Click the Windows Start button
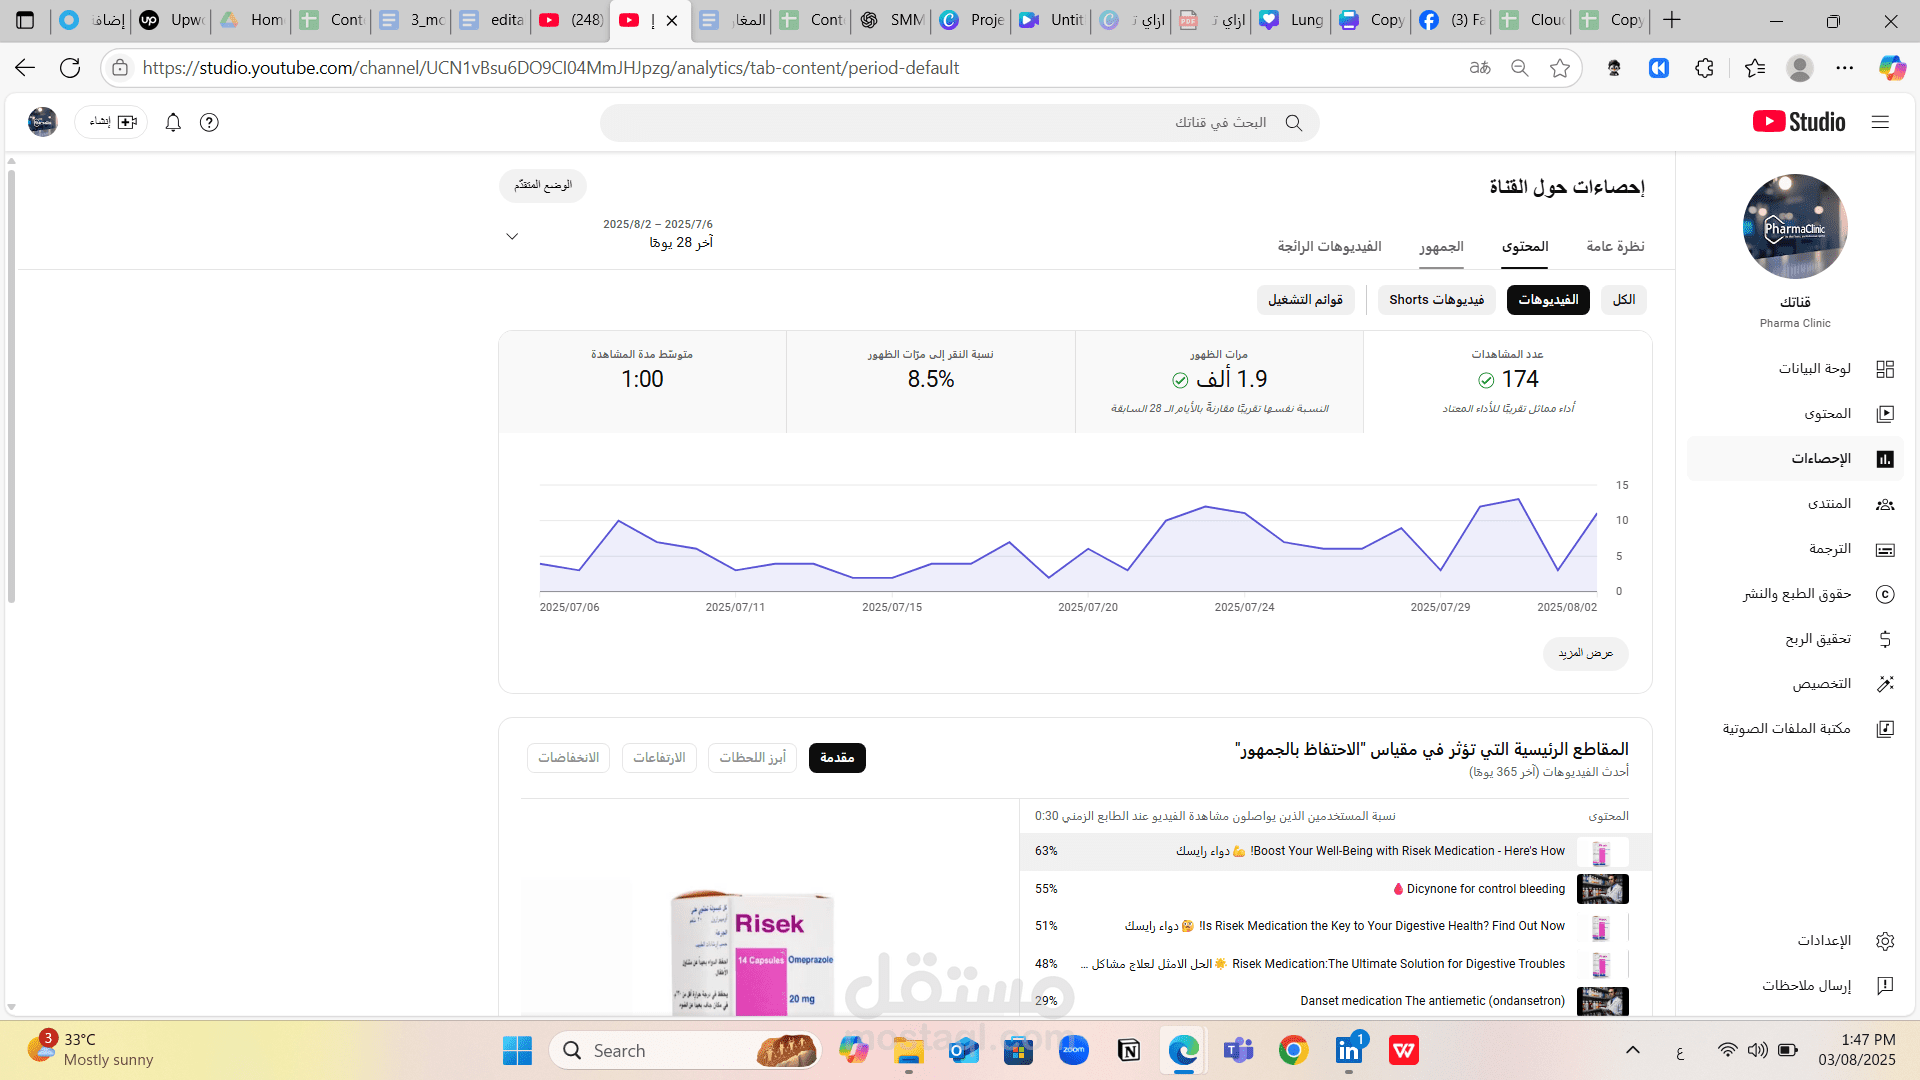This screenshot has width=1920, height=1080. (x=517, y=1050)
